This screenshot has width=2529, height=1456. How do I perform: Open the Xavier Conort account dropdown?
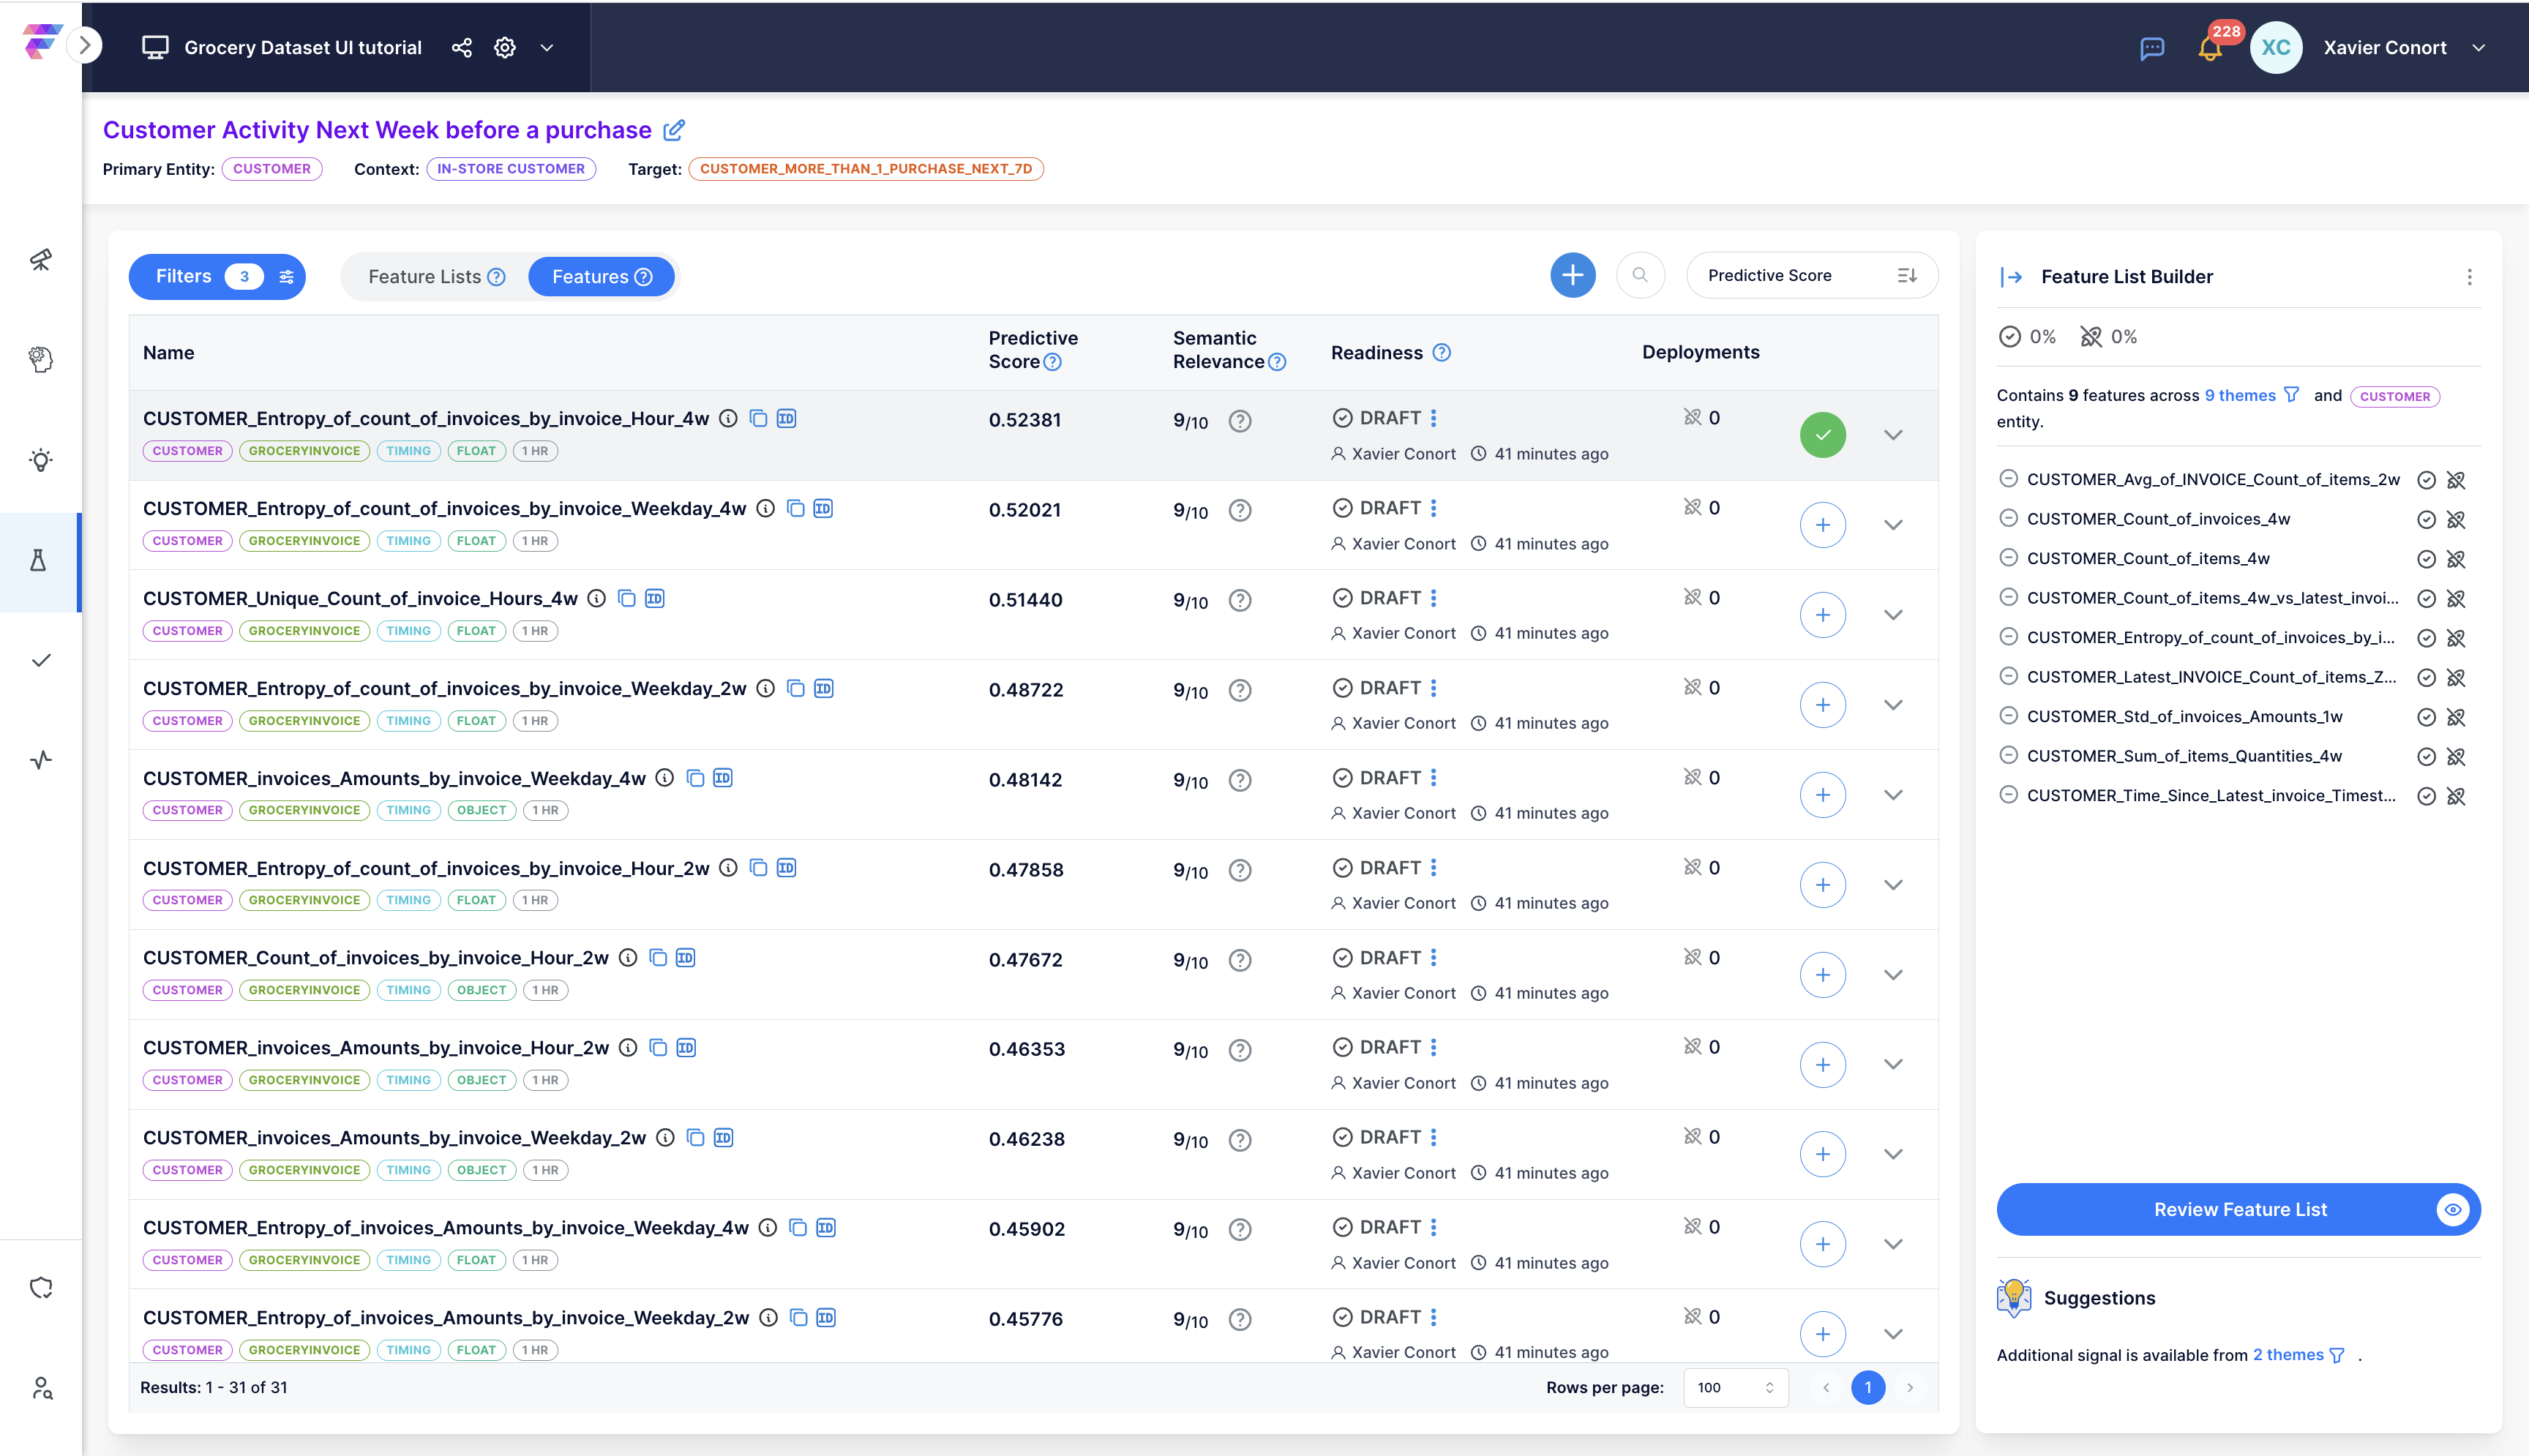pyautogui.click(x=2479, y=48)
